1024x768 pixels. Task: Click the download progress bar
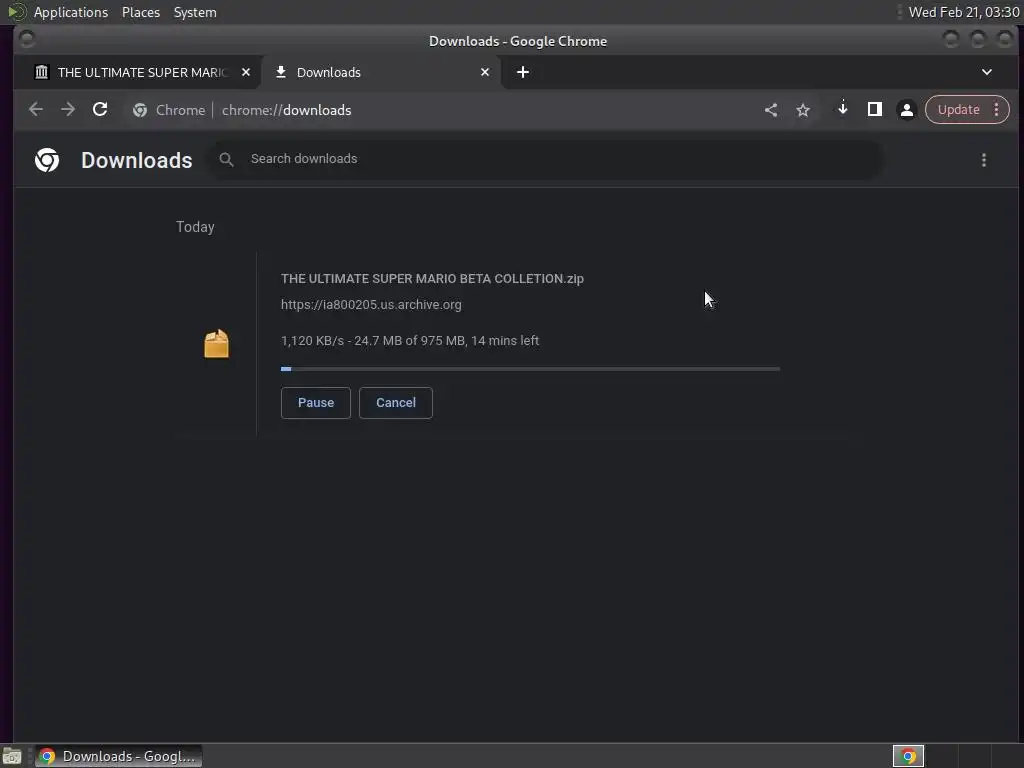(x=530, y=369)
